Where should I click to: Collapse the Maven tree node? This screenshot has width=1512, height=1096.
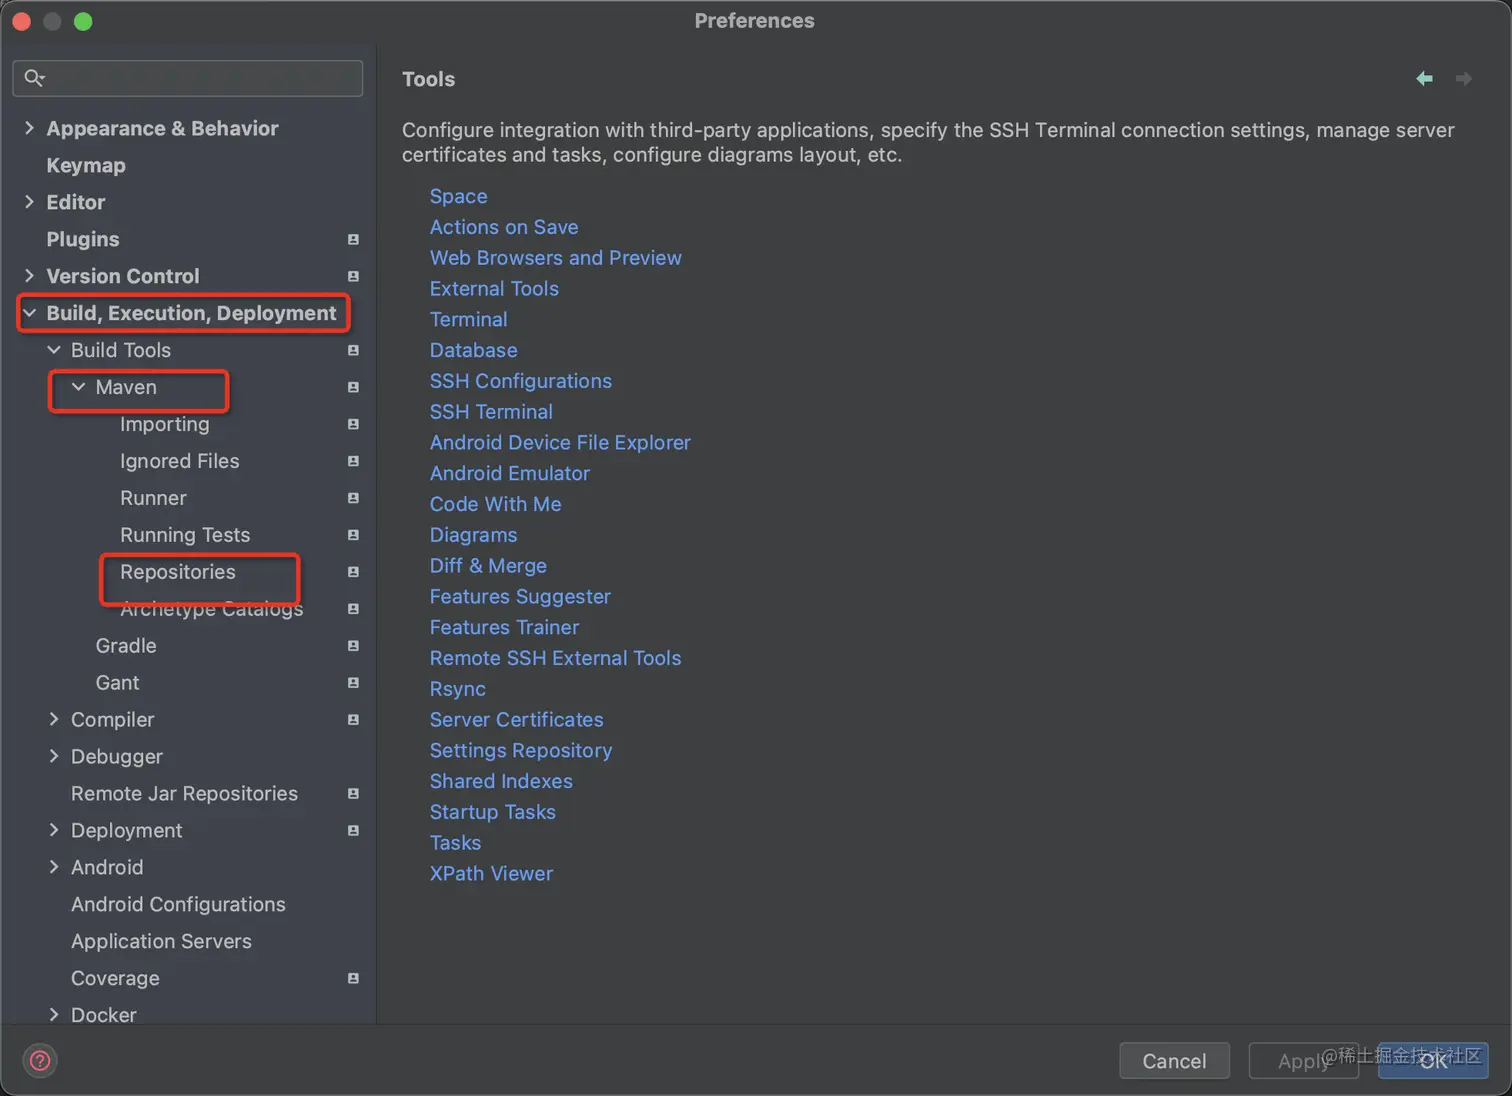78,387
